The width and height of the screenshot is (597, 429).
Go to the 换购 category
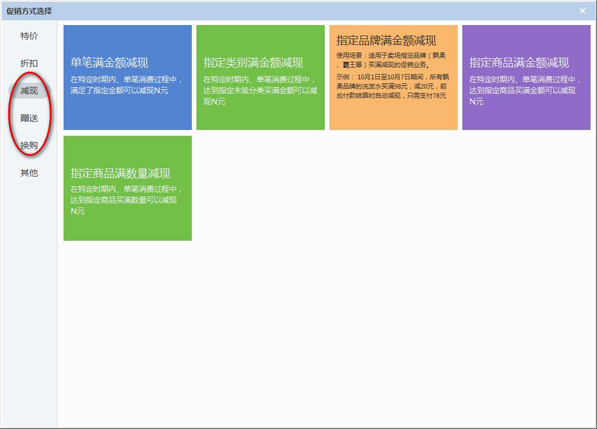(x=29, y=145)
